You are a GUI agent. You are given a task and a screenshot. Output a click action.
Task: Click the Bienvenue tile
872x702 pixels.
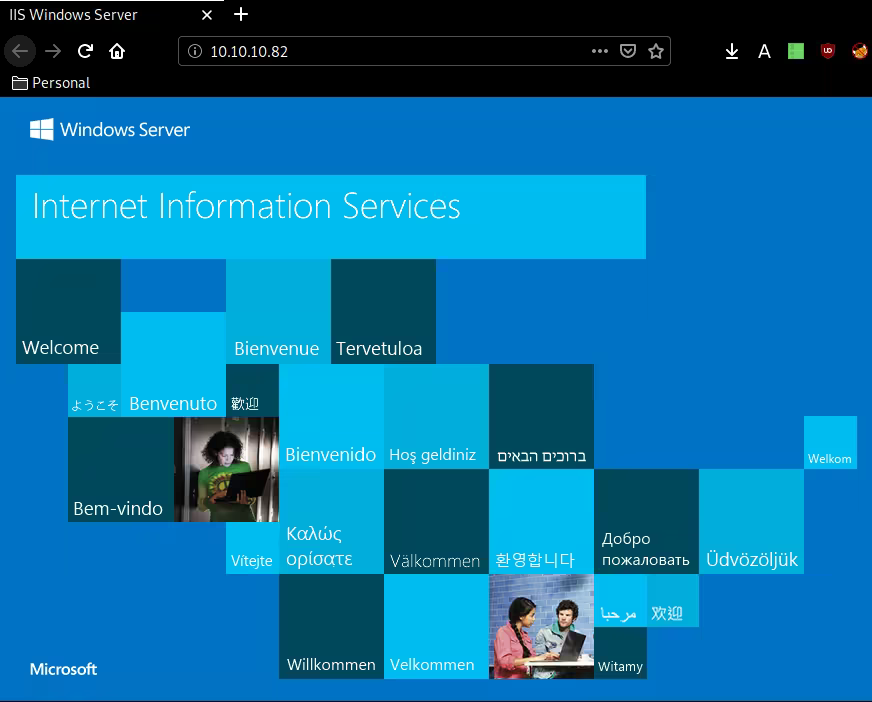pos(278,311)
